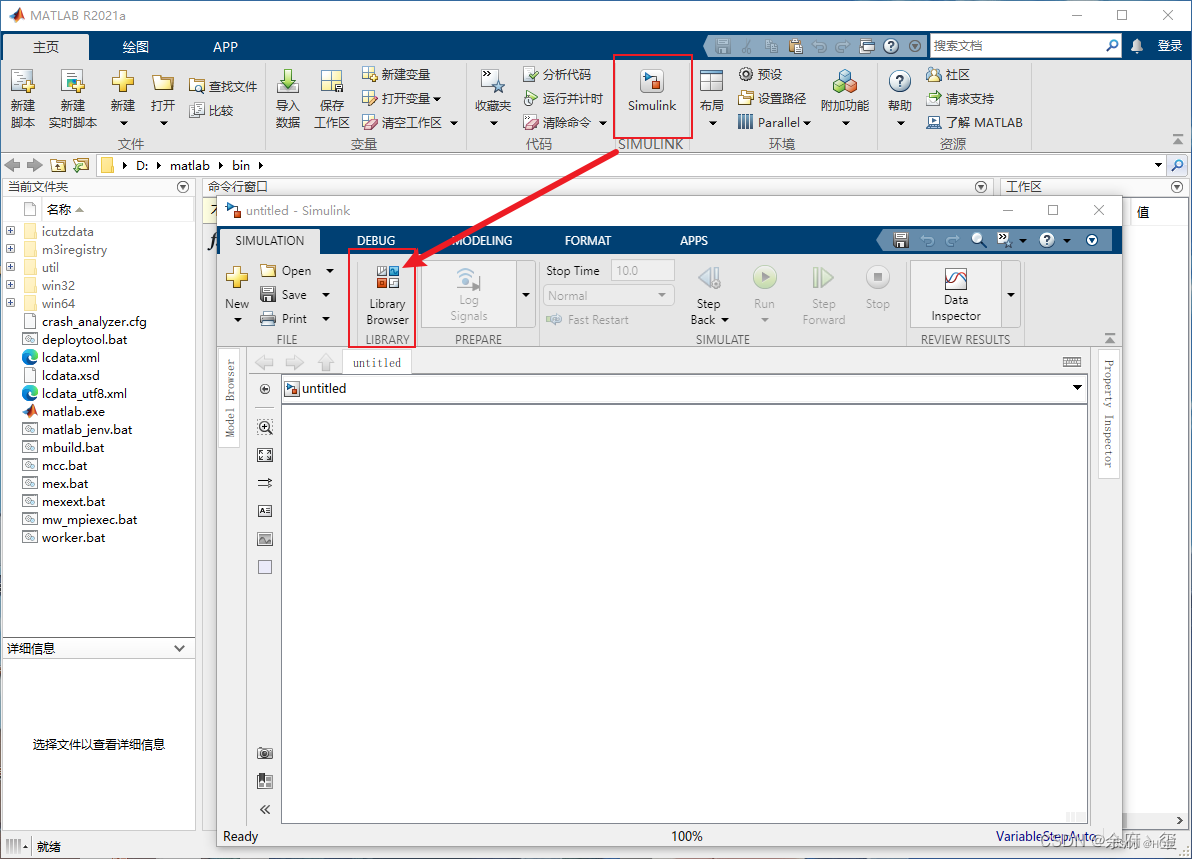Create new live script (新建实时脚本)

[x=73, y=99]
